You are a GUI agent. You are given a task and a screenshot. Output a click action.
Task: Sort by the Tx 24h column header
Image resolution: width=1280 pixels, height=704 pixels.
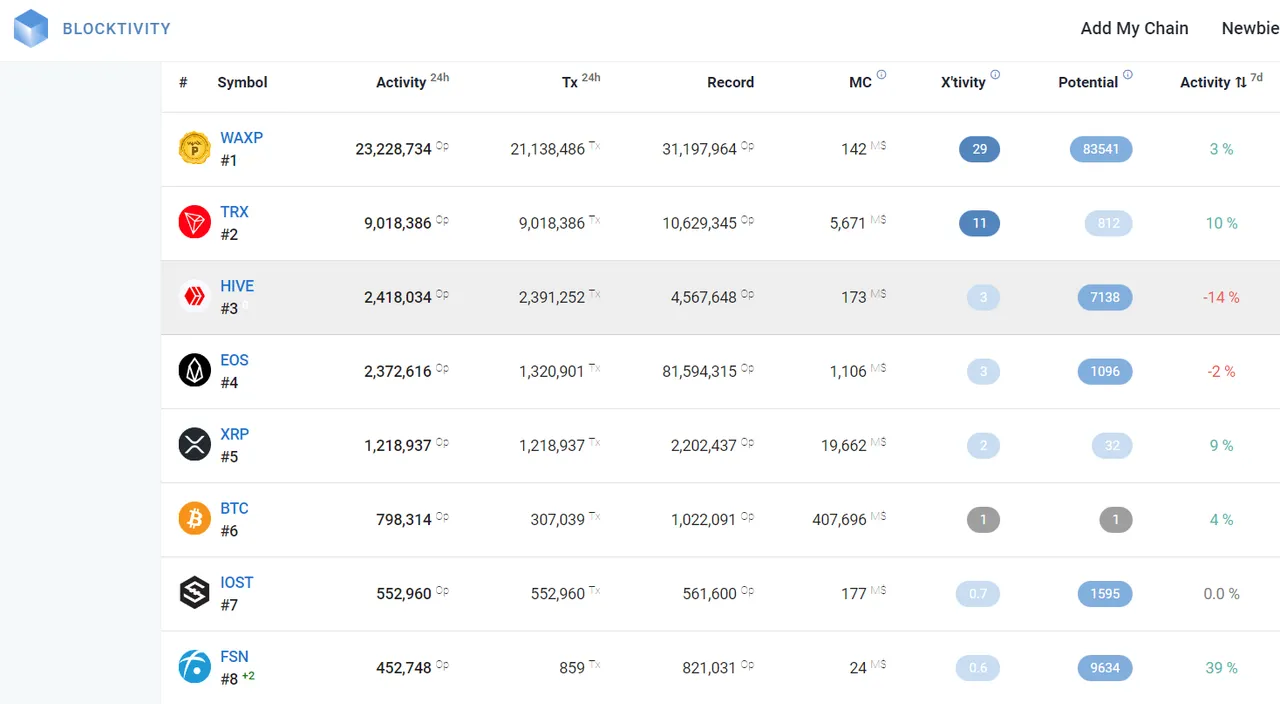pyautogui.click(x=581, y=81)
